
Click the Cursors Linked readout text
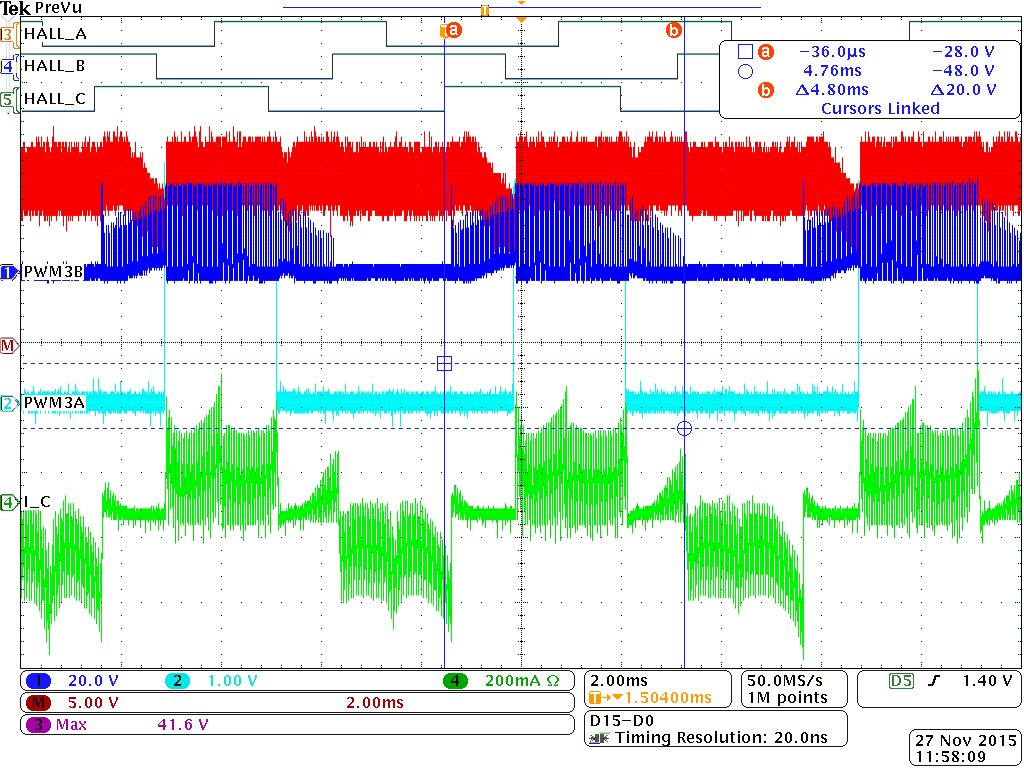880,108
